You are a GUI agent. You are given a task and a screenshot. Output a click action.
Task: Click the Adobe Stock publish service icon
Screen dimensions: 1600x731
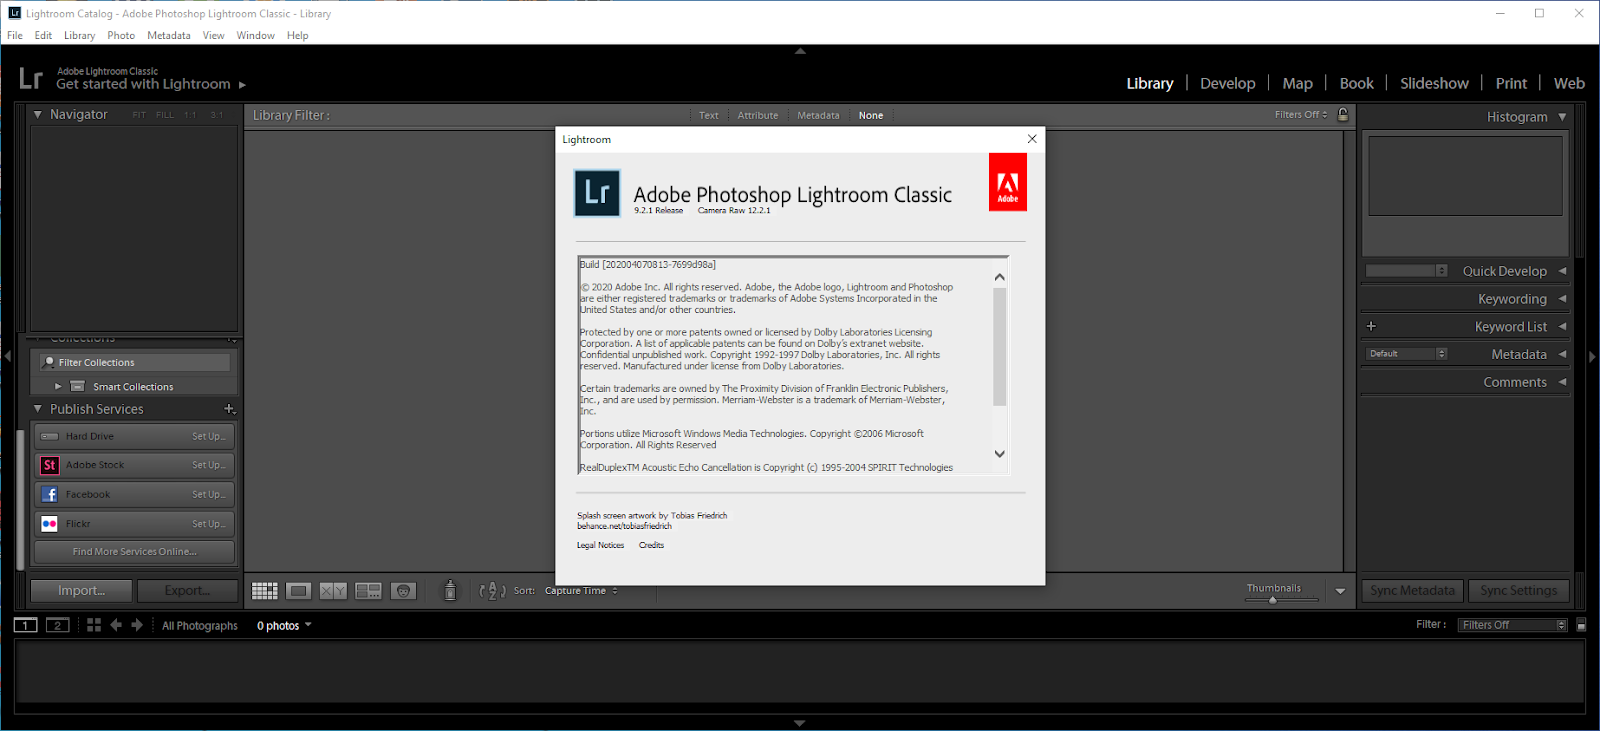pyautogui.click(x=49, y=465)
